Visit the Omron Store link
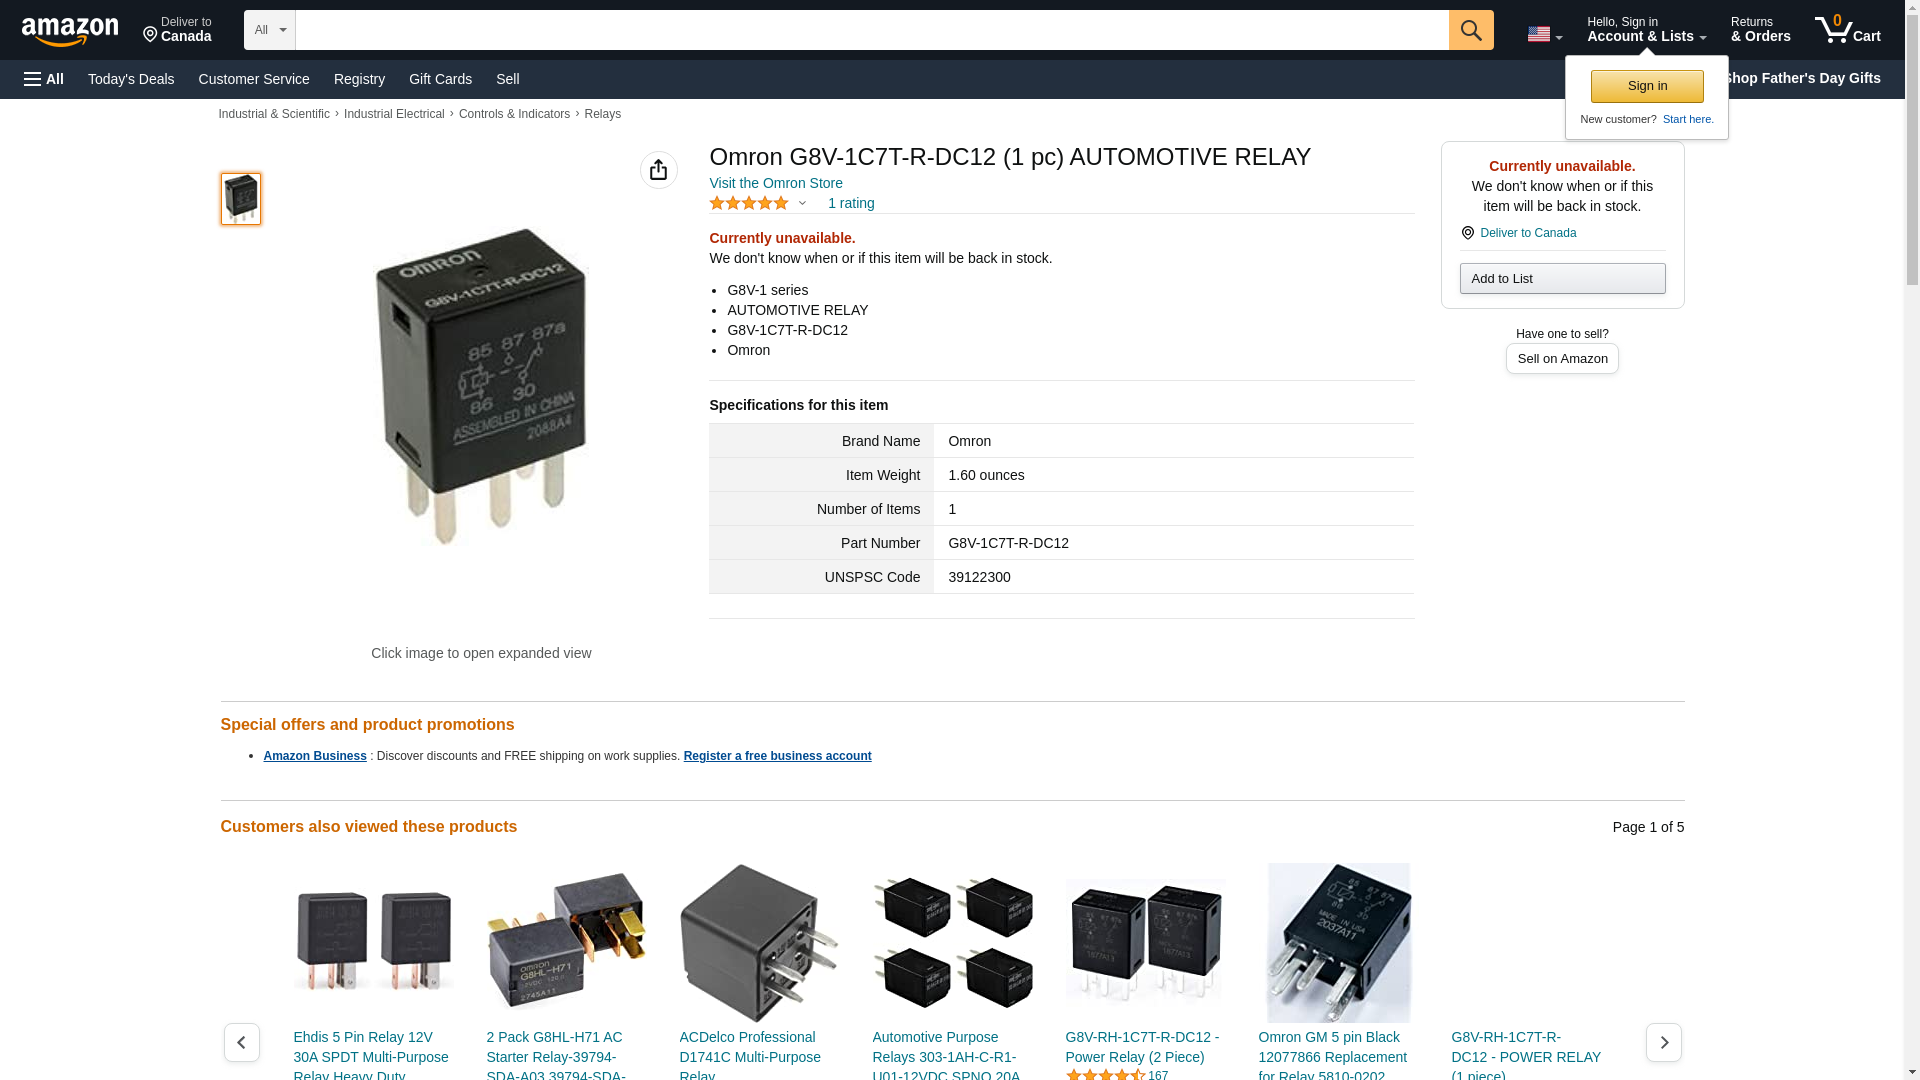Image resolution: width=1920 pixels, height=1080 pixels. (776, 183)
